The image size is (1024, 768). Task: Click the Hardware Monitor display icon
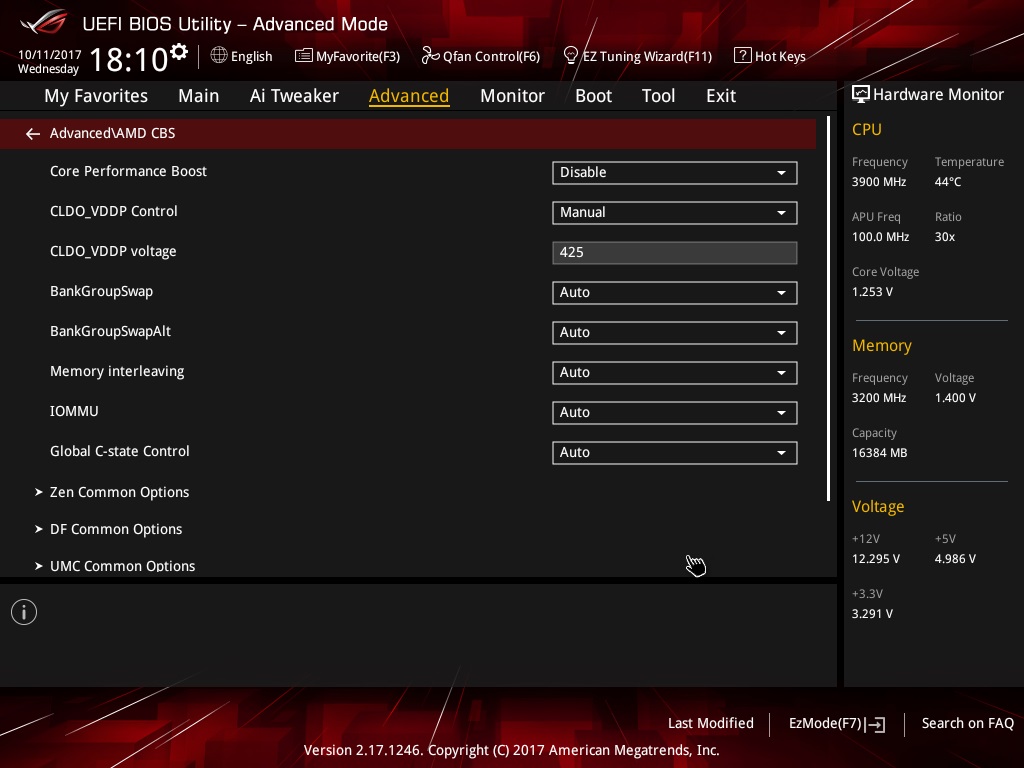[861, 95]
